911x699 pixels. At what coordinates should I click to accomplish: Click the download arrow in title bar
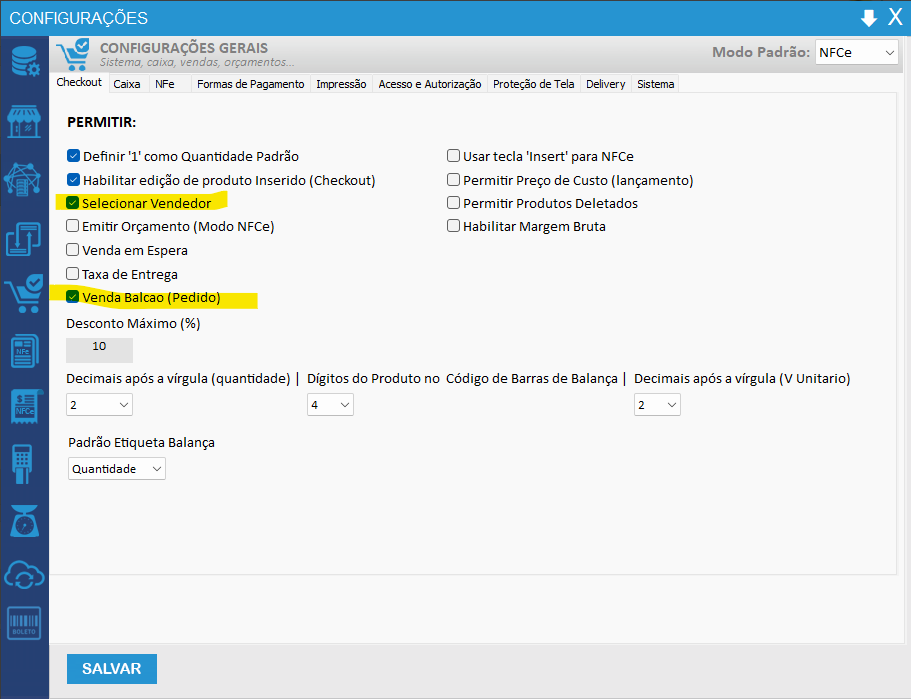tap(868, 18)
